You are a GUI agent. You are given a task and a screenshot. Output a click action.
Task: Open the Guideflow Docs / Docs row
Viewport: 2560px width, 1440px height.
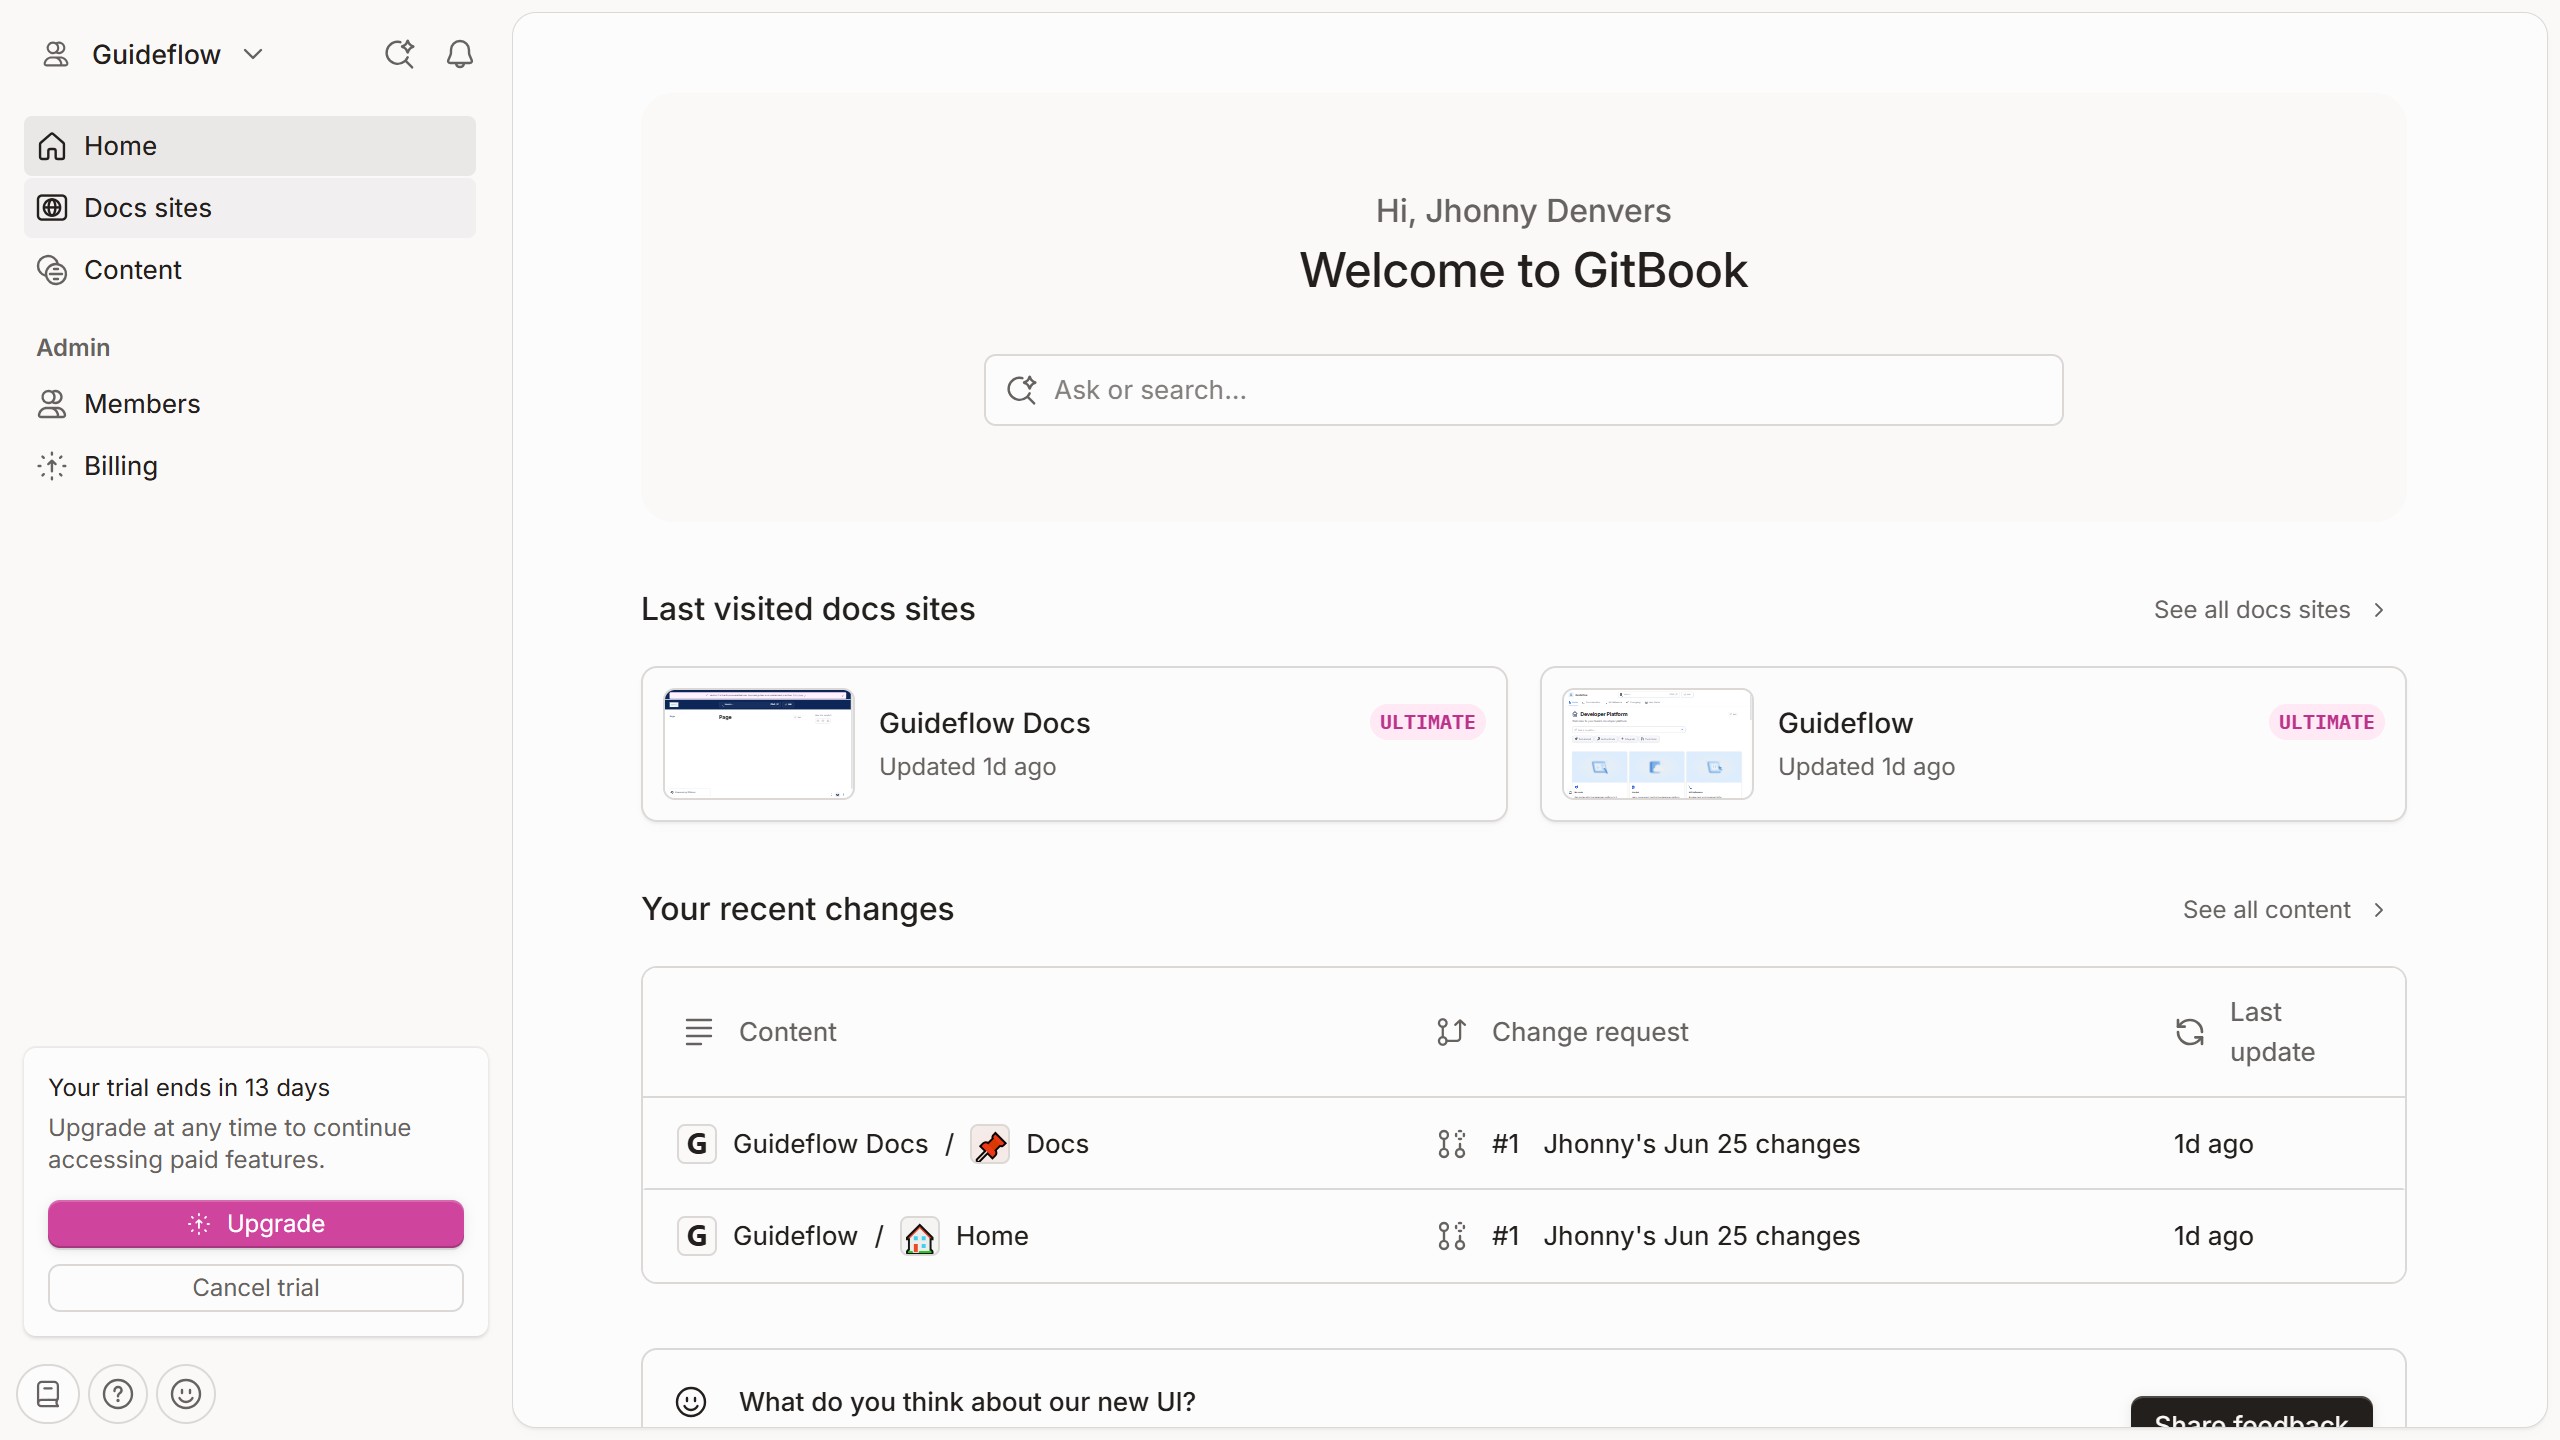click(1523, 1144)
